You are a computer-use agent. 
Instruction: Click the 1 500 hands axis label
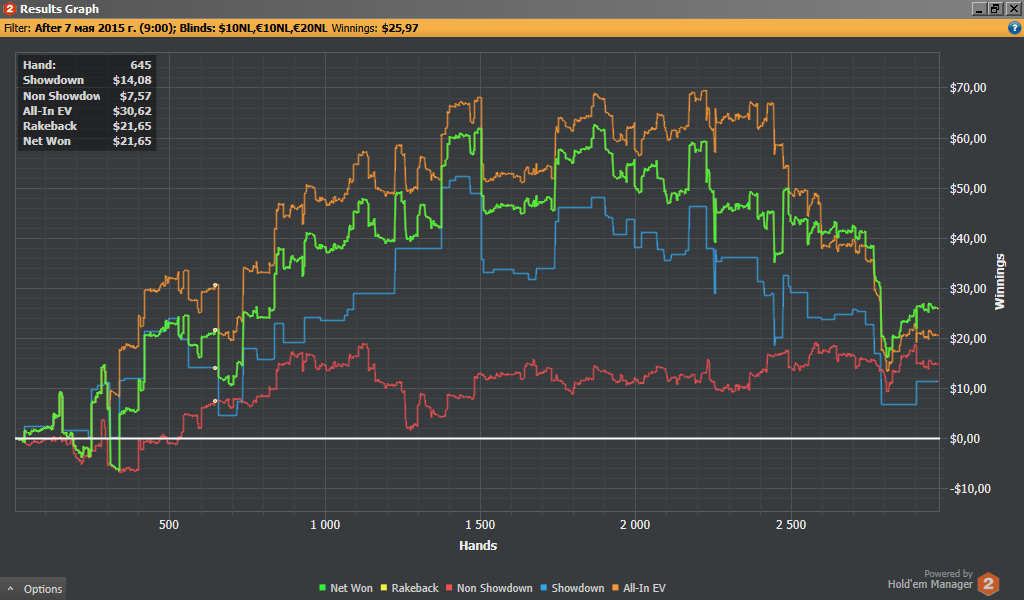click(480, 524)
